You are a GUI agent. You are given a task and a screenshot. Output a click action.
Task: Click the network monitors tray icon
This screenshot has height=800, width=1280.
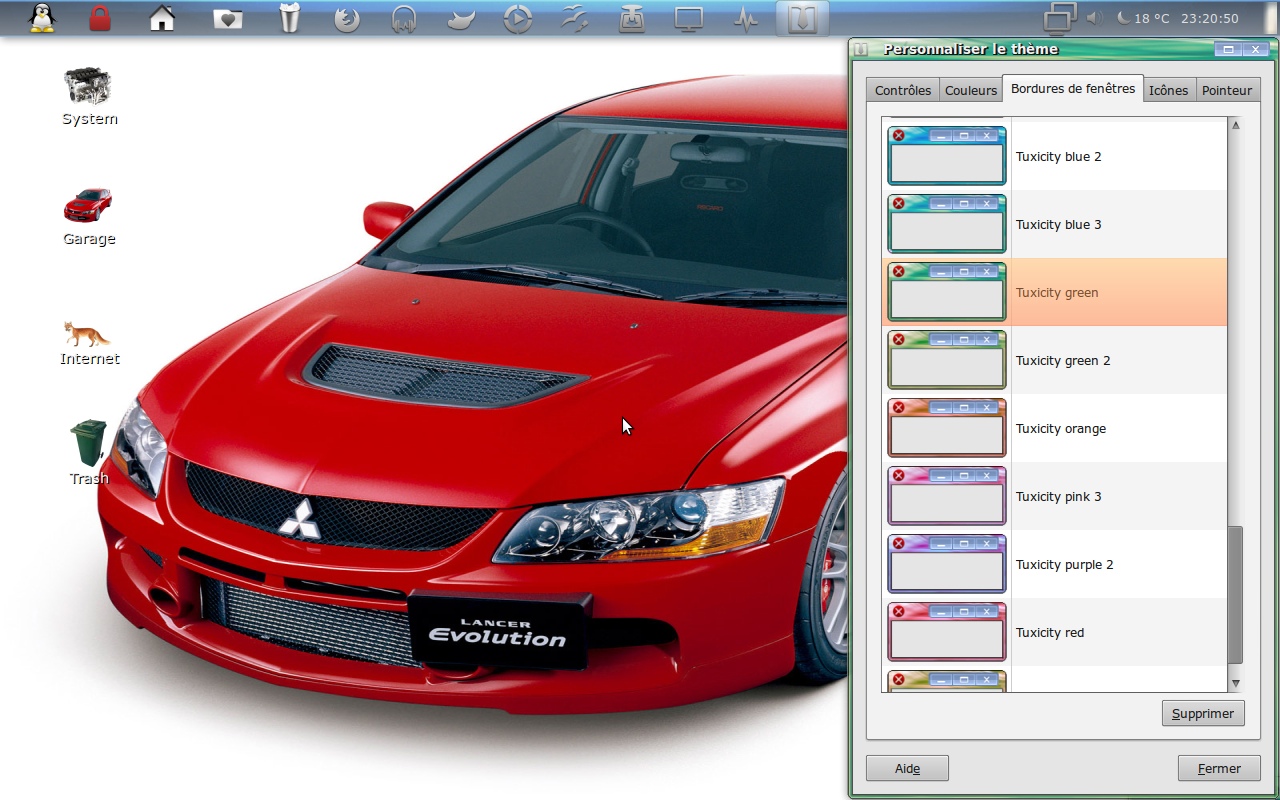1060,18
